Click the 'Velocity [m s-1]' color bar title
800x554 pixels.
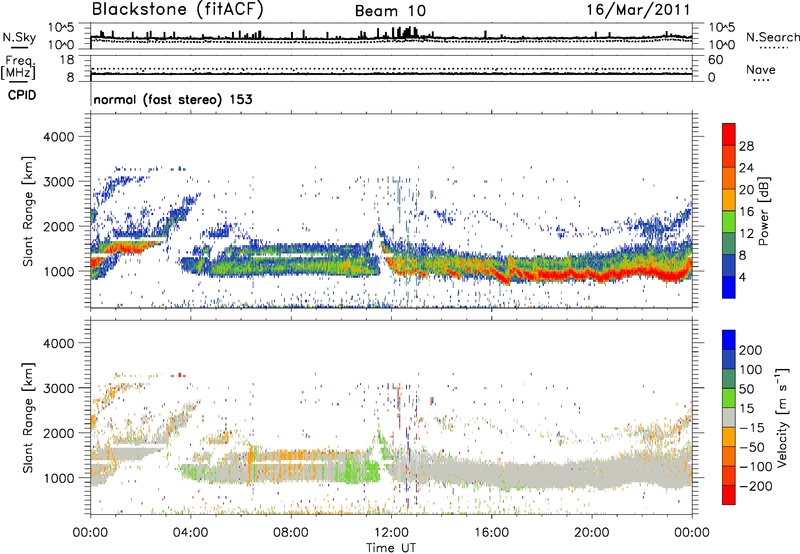[782, 417]
